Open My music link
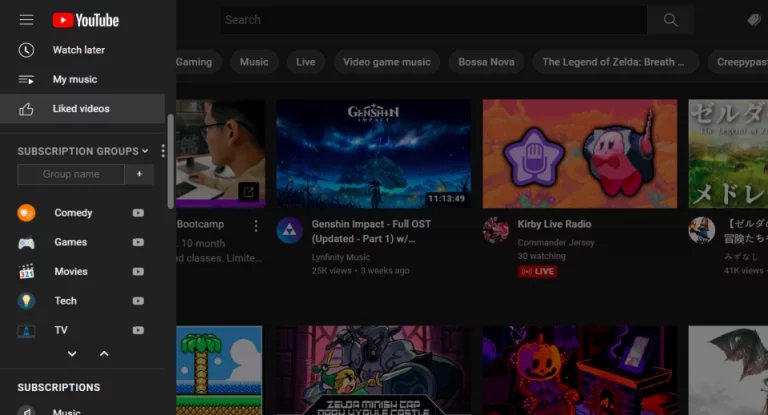Viewport: 768px width, 415px height. tap(75, 79)
